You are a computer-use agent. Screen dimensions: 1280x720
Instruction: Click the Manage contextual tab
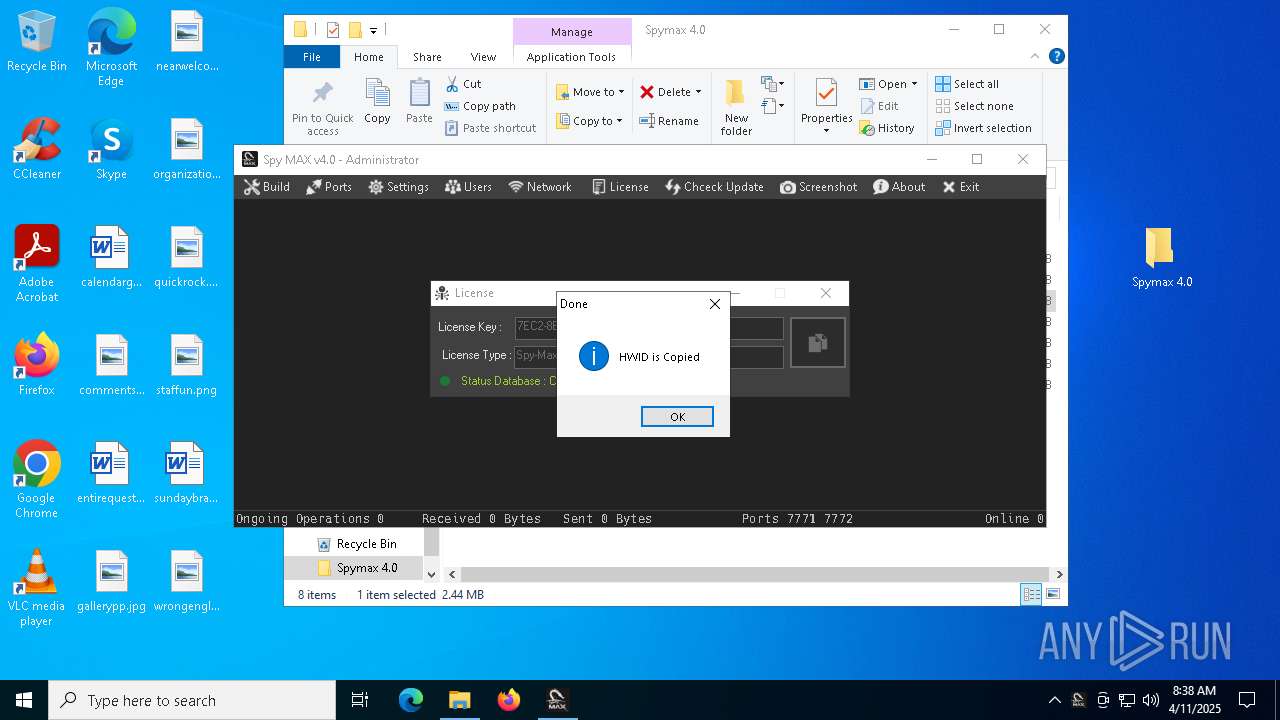click(572, 32)
